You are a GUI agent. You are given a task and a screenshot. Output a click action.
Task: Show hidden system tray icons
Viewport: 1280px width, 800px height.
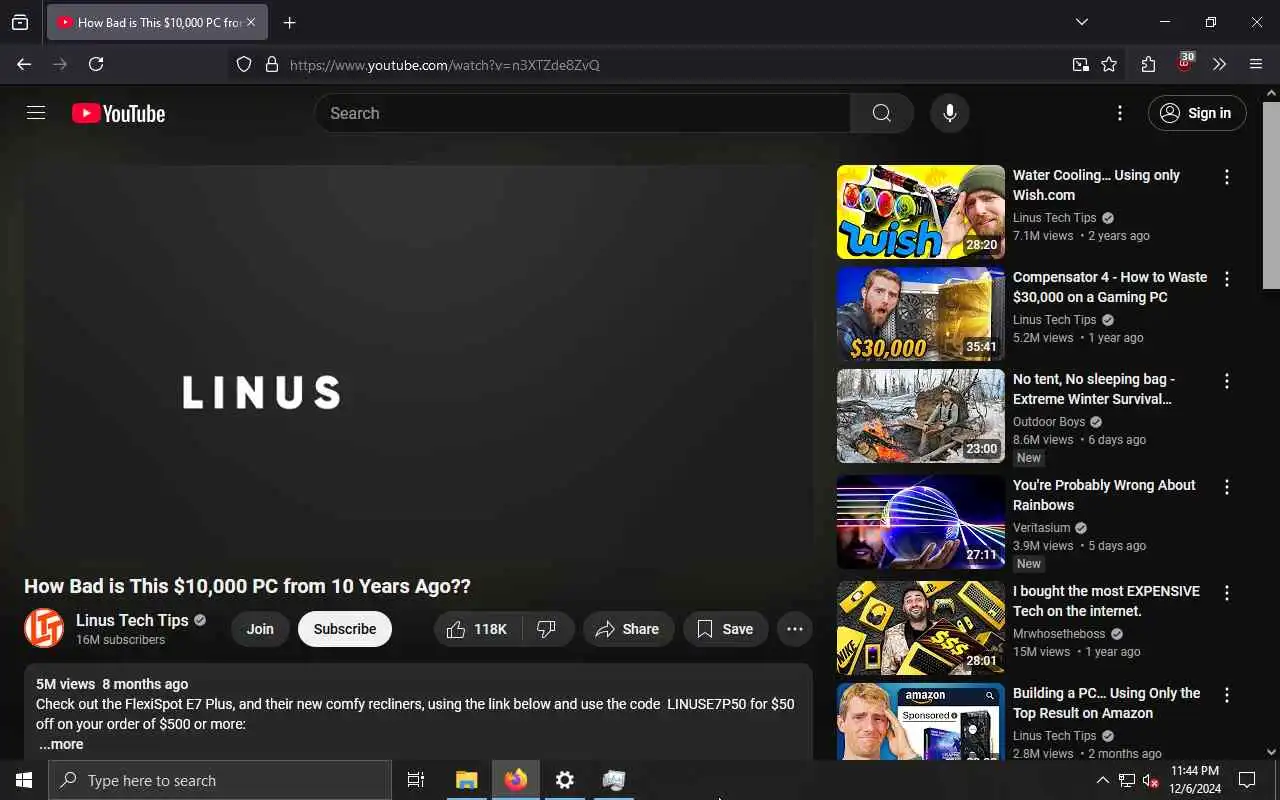1102,780
